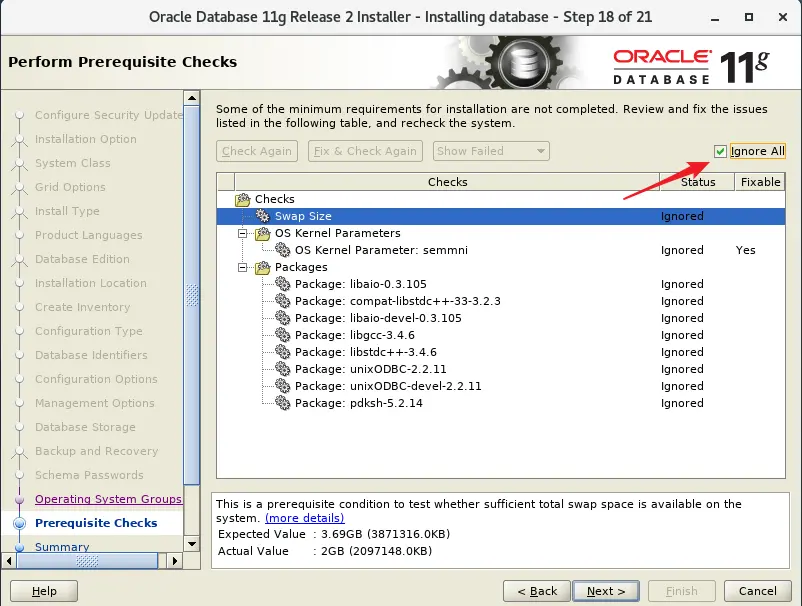Select Package: libstdc++-3.4.6 row
The height and width of the screenshot is (606, 802).
point(501,352)
